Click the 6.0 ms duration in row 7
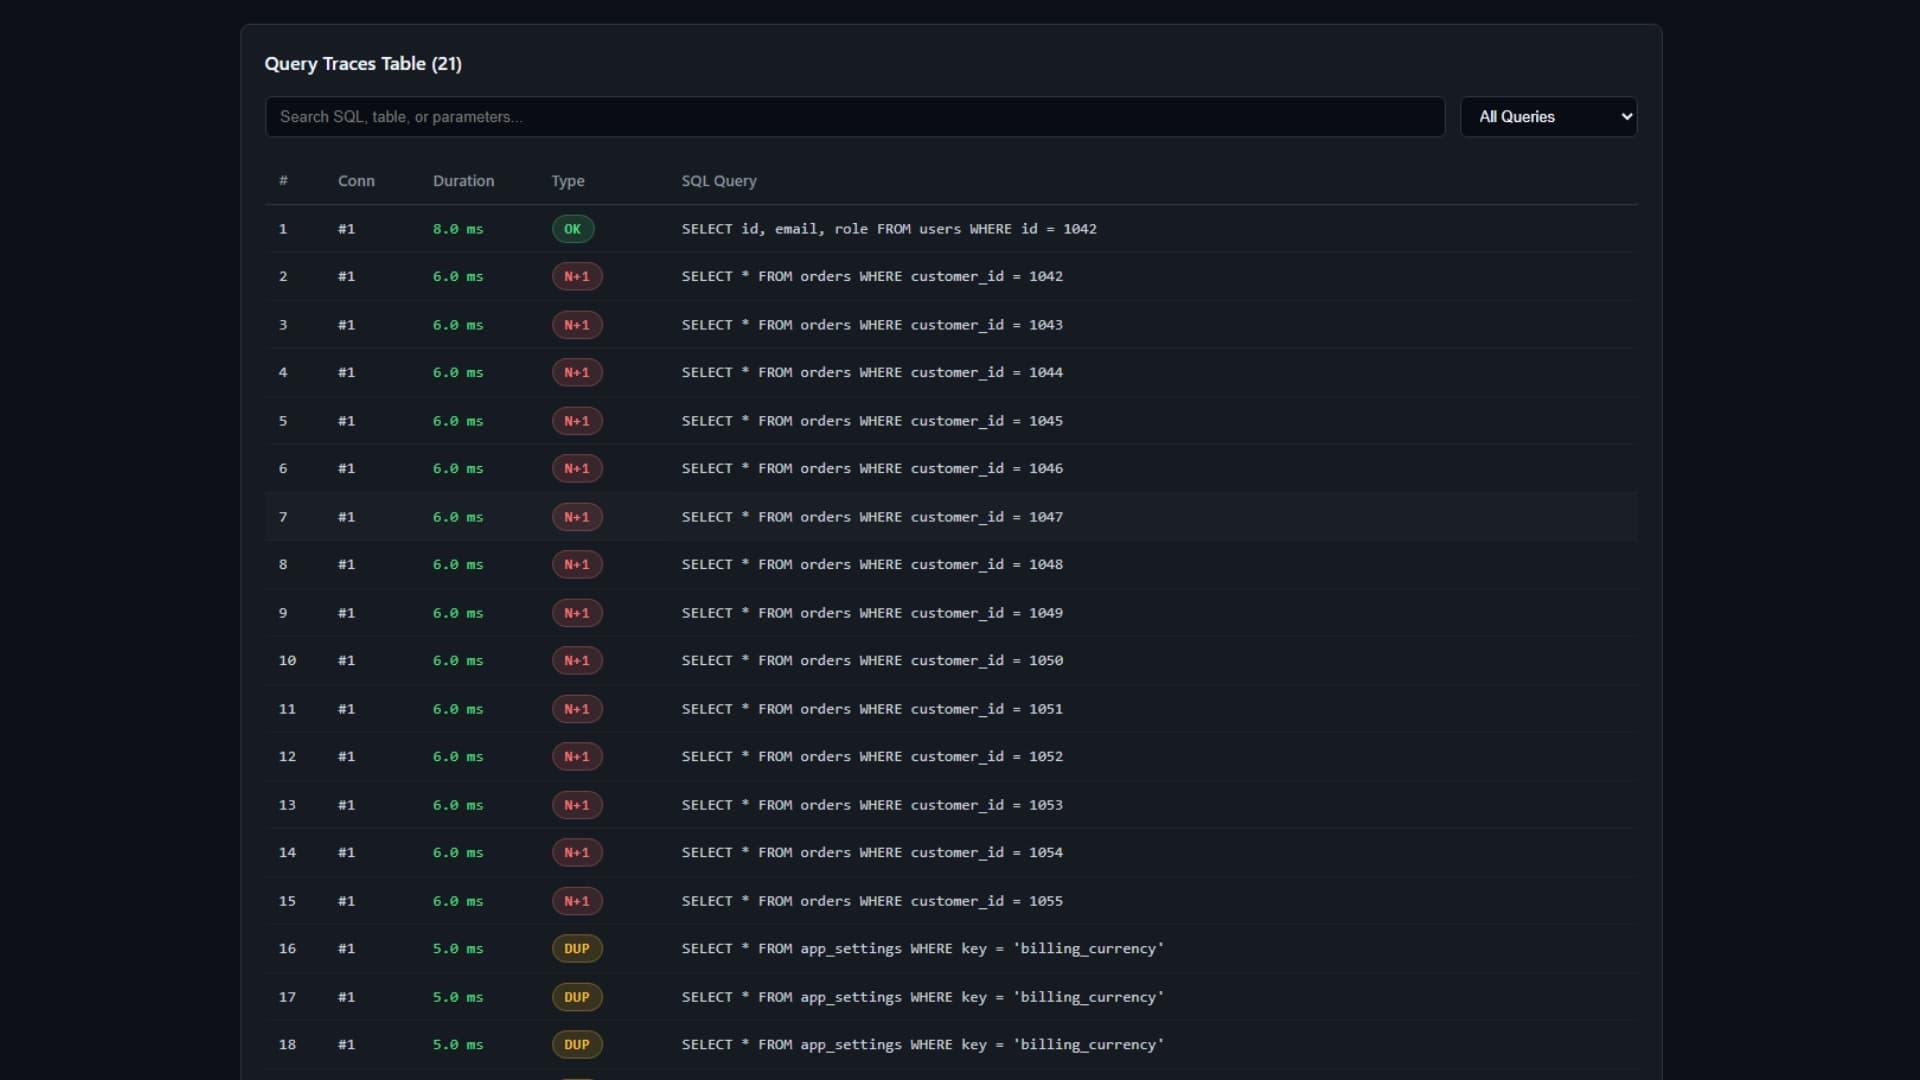 click(458, 517)
